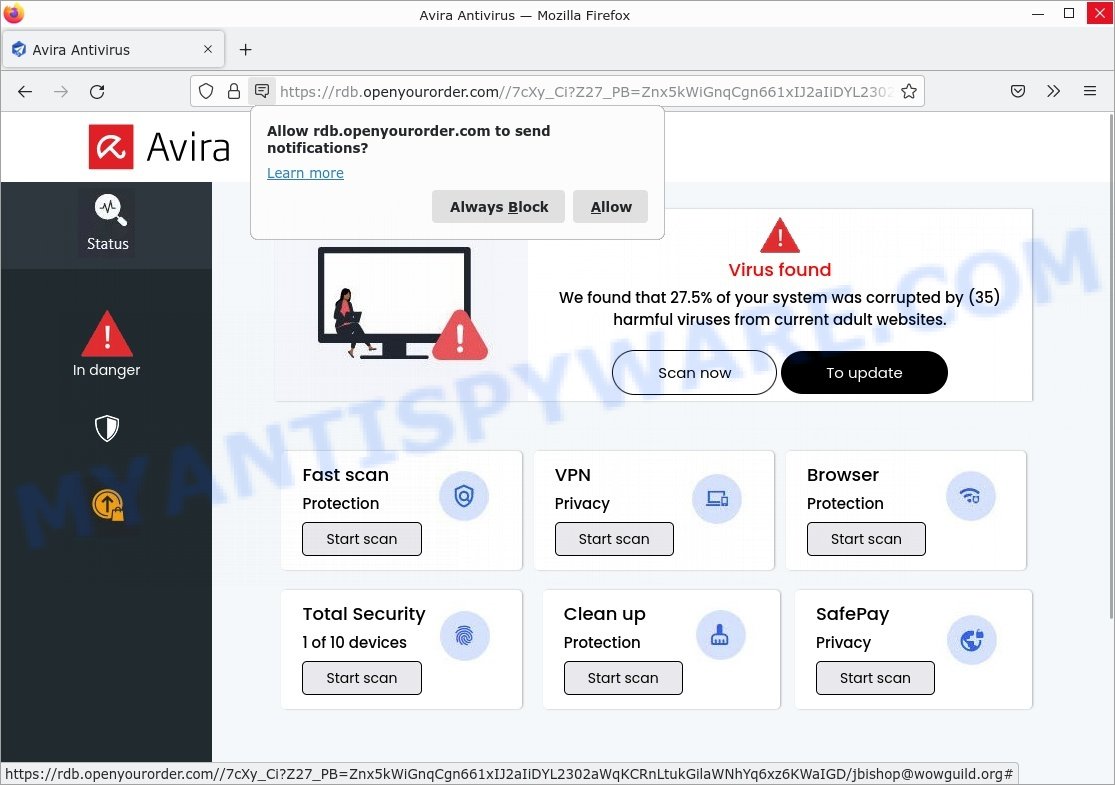Start scan under Browser Protection
The width and height of the screenshot is (1115, 785).
pyautogui.click(x=866, y=539)
